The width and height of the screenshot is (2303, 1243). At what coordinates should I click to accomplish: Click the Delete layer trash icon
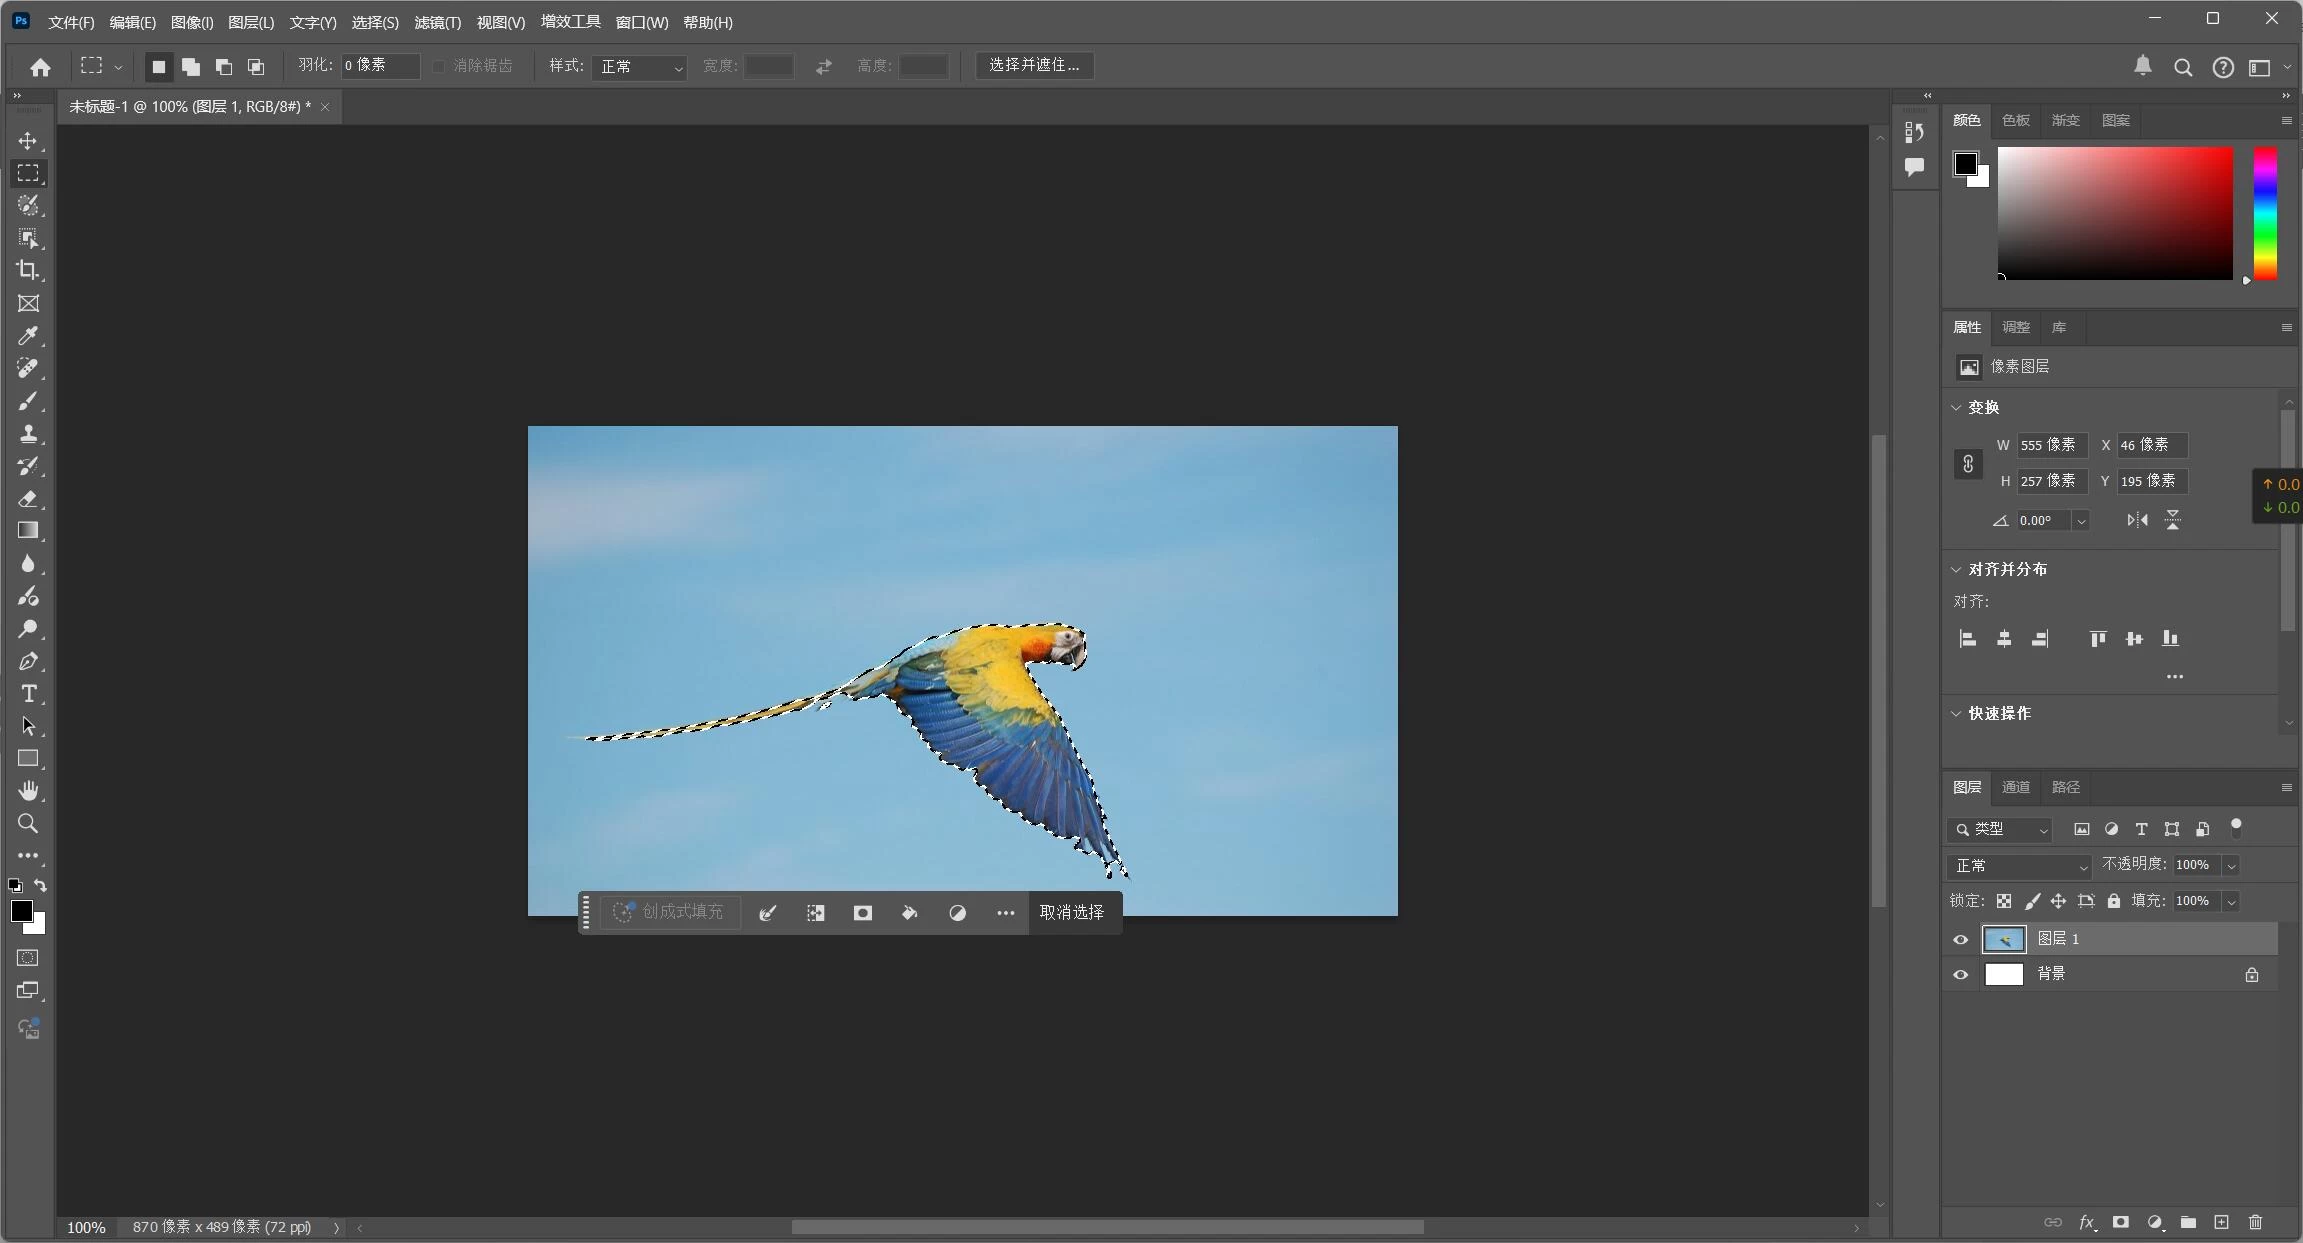(2254, 1222)
